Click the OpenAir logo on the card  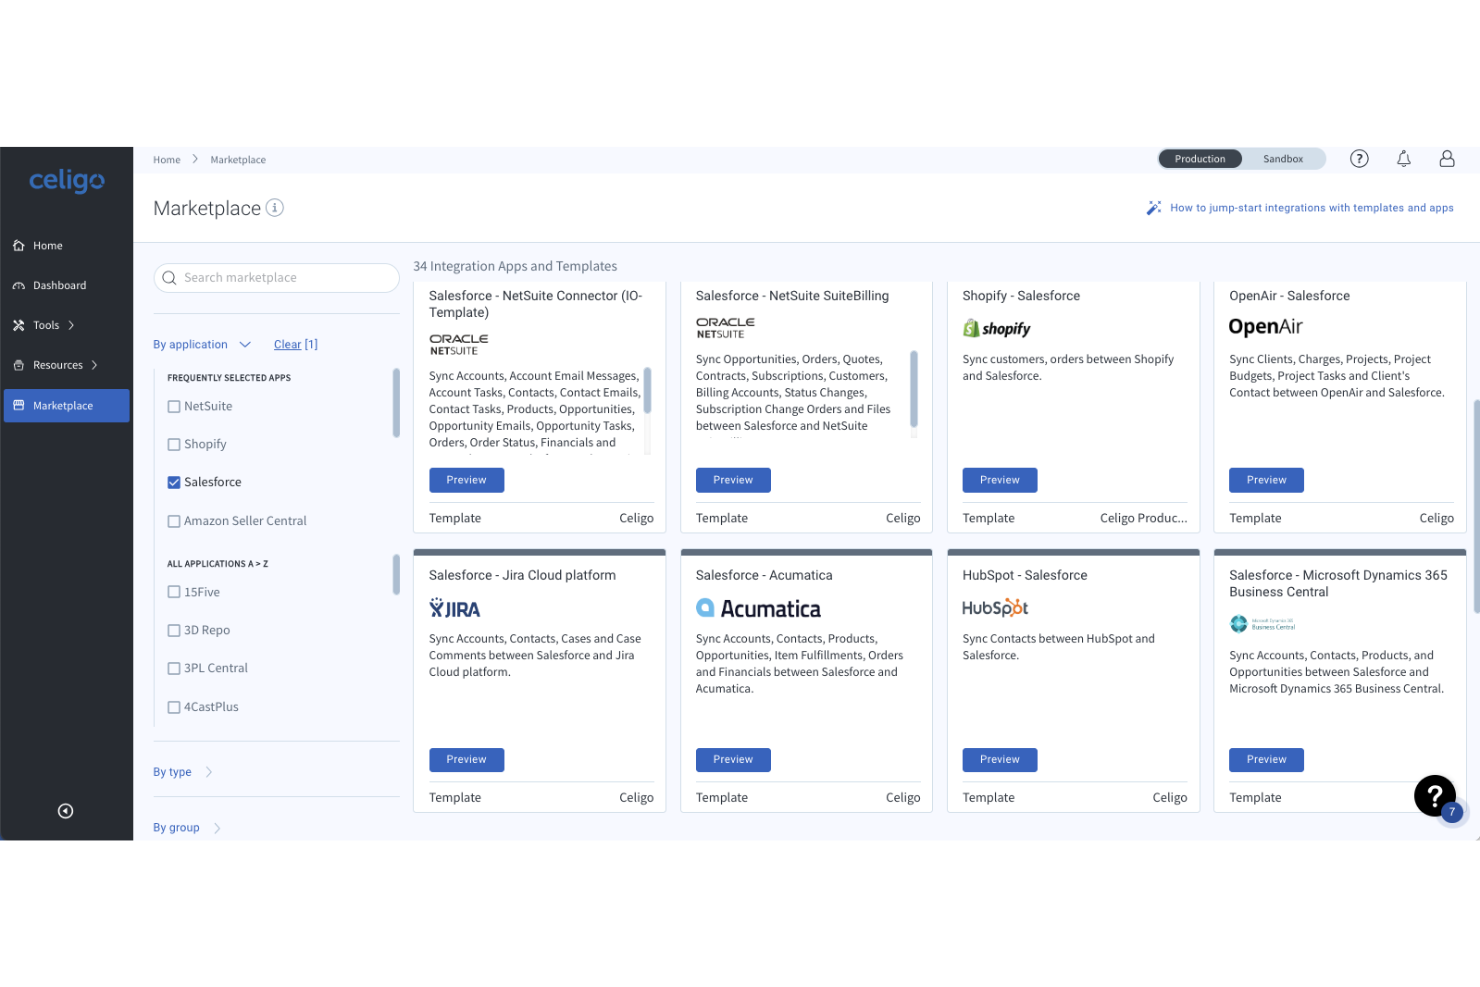coord(1265,327)
